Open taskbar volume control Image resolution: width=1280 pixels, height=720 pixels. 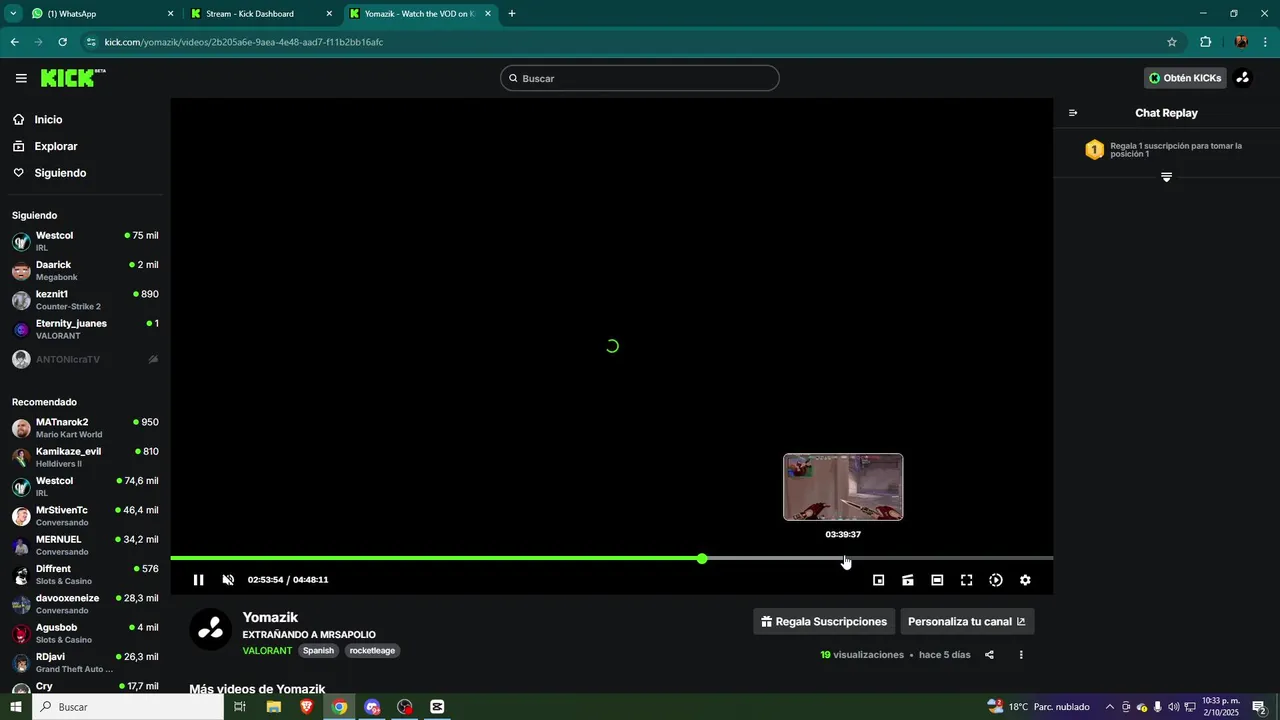pos(1174,707)
